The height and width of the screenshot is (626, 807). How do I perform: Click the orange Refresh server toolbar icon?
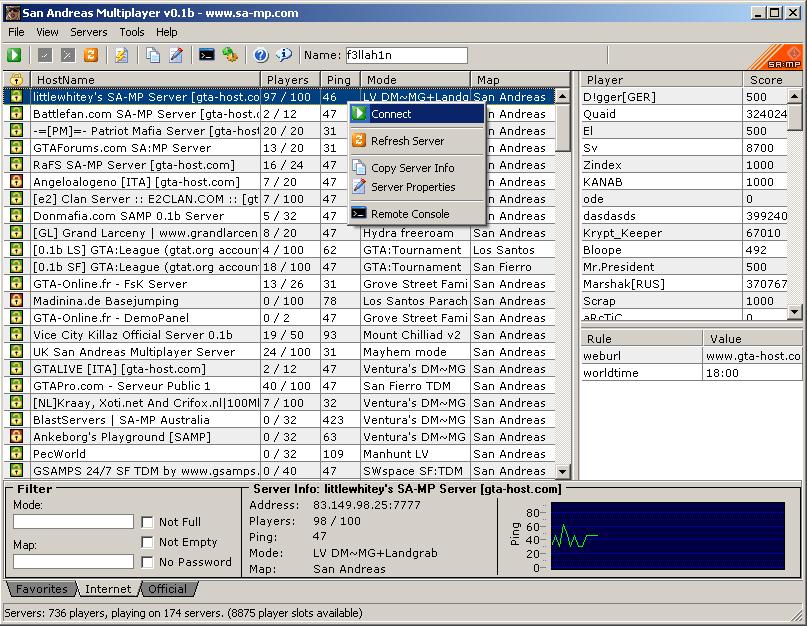(x=91, y=55)
